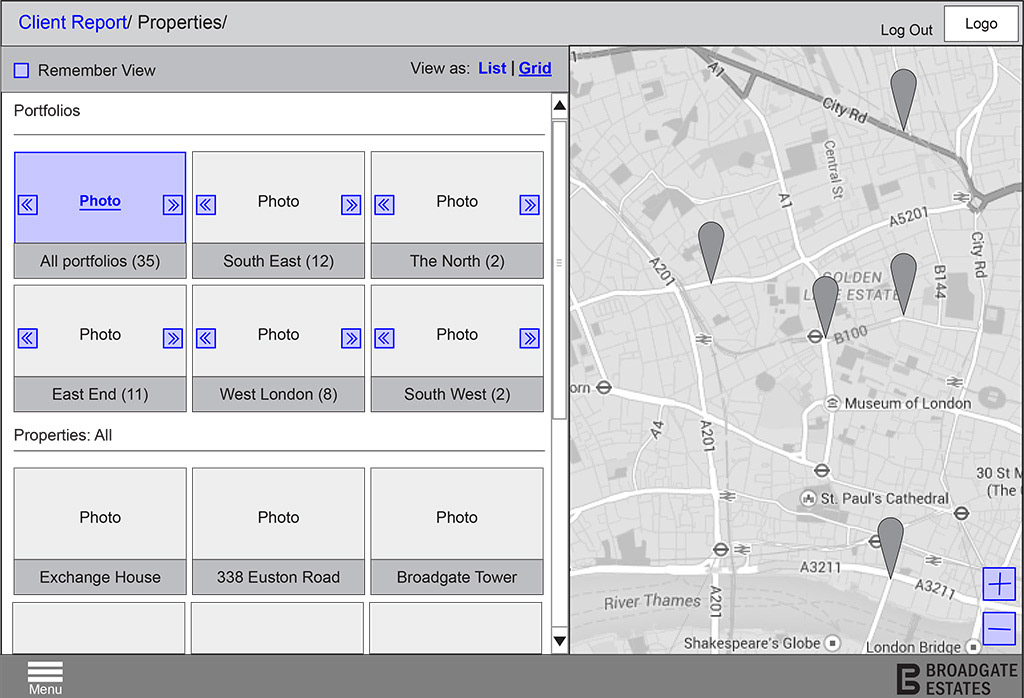Image resolution: width=1024 pixels, height=698 pixels.
Task: Open Broadgate Tower property photo
Action: pyautogui.click(x=457, y=514)
